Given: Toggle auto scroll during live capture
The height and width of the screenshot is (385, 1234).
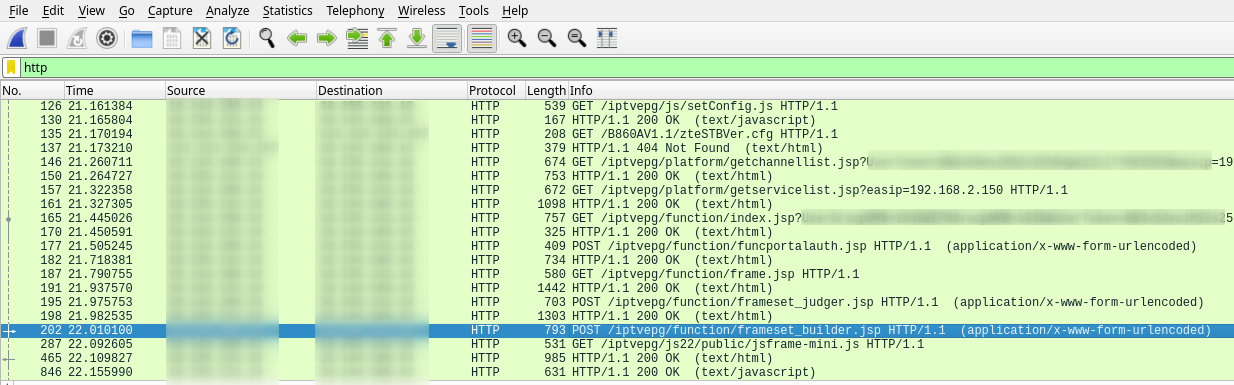Looking at the screenshot, I should [x=447, y=38].
